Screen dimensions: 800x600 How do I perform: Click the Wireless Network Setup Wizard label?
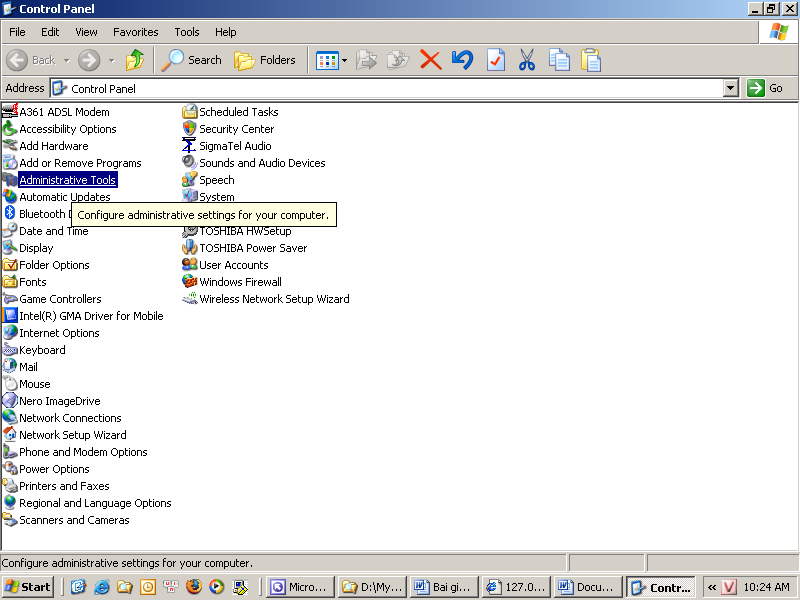pyautogui.click(x=274, y=299)
